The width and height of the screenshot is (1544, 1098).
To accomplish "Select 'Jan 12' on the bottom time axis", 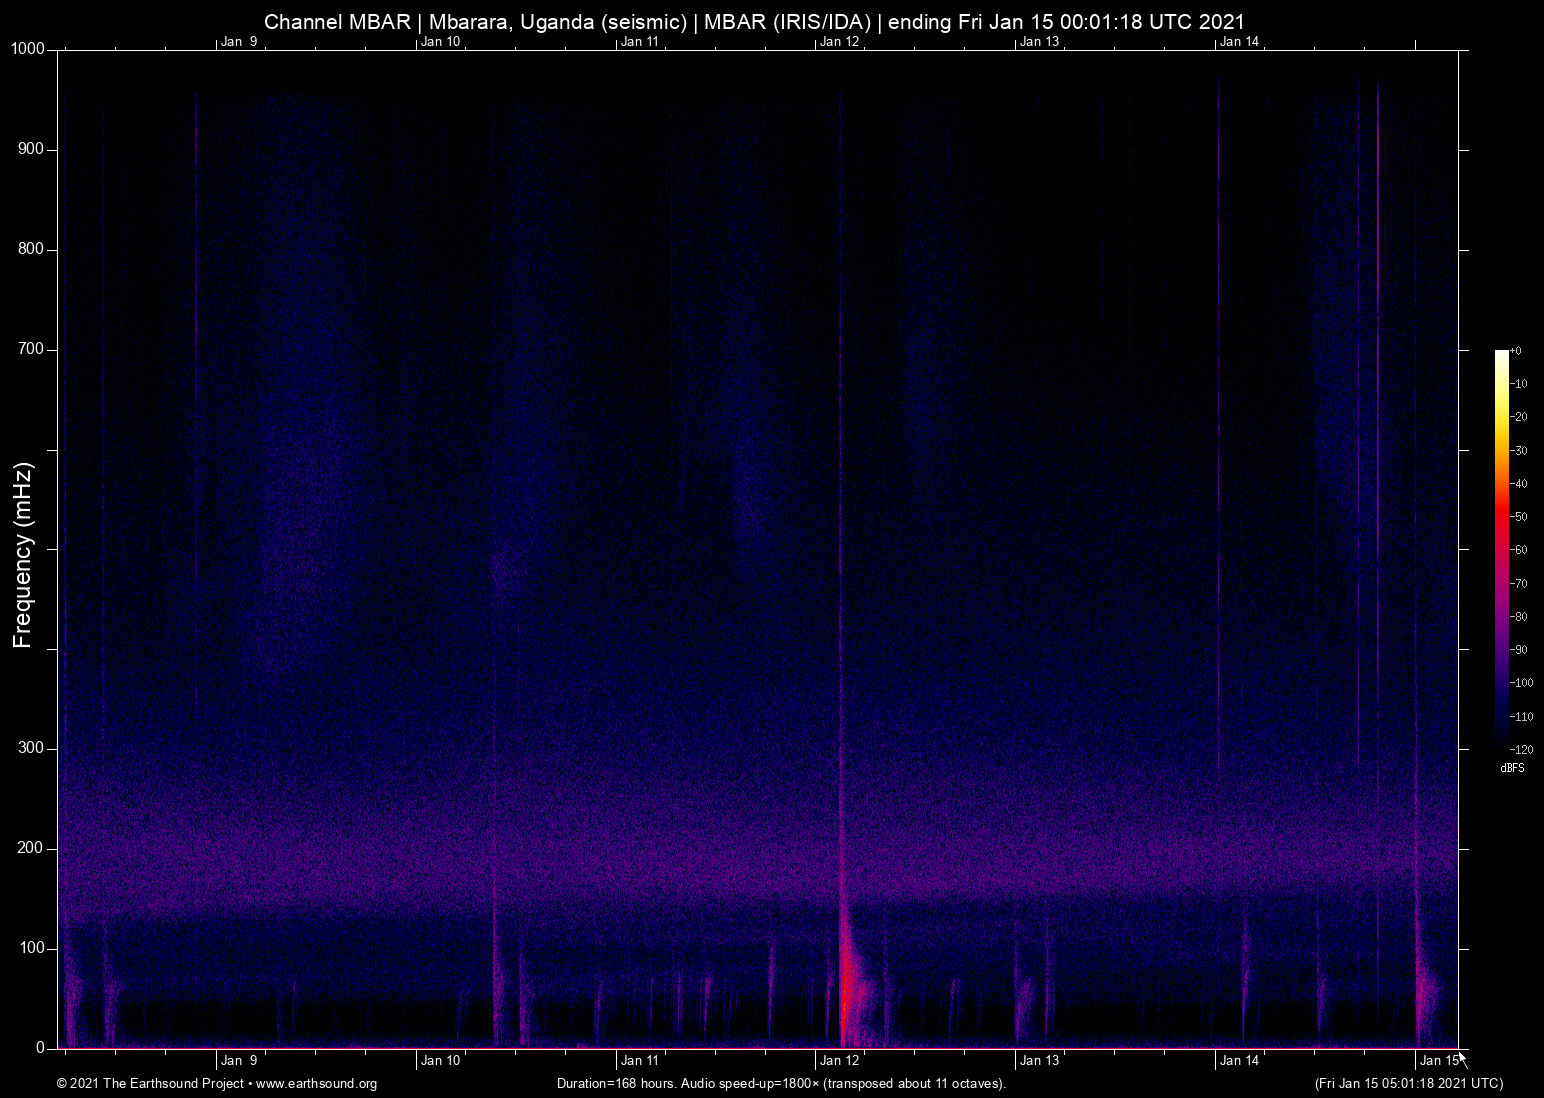I will point(839,1061).
